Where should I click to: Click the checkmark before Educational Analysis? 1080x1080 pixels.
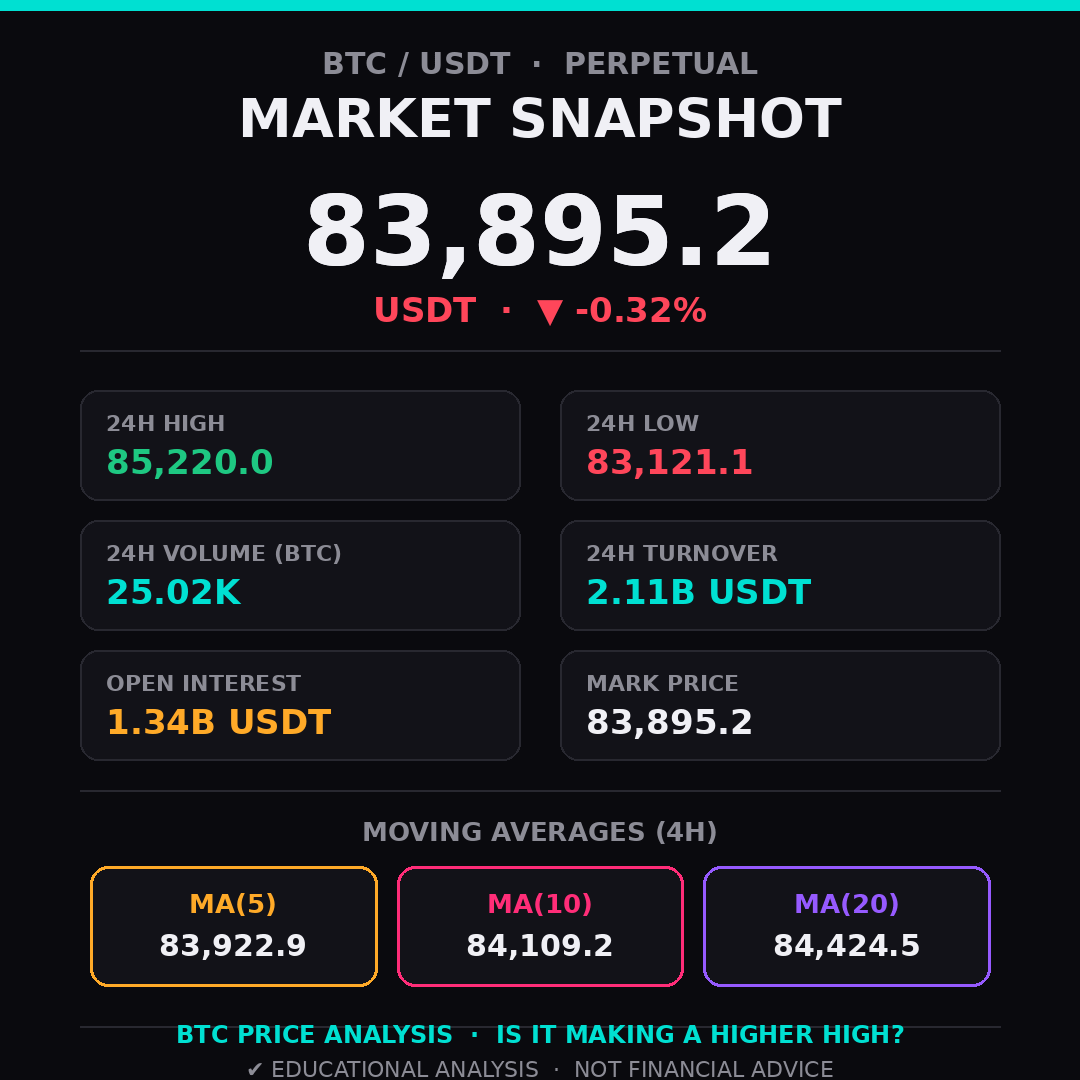click(x=255, y=1069)
